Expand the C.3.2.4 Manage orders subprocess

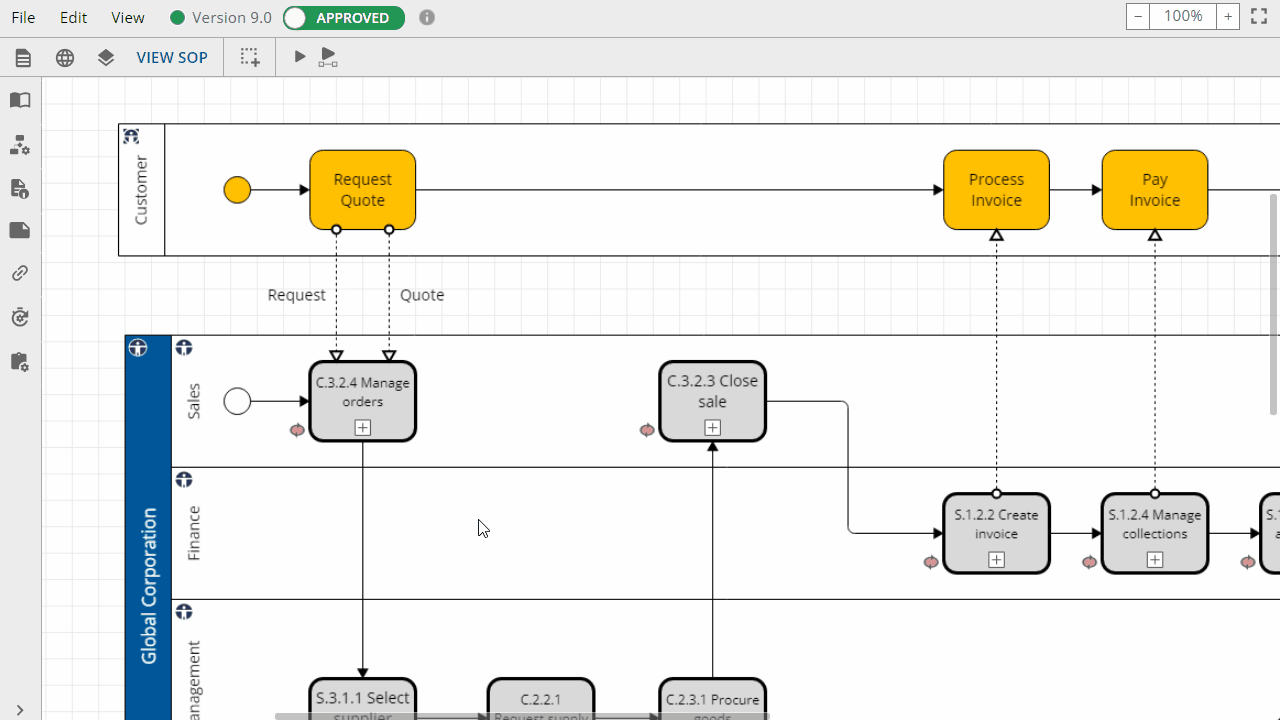(362, 428)
